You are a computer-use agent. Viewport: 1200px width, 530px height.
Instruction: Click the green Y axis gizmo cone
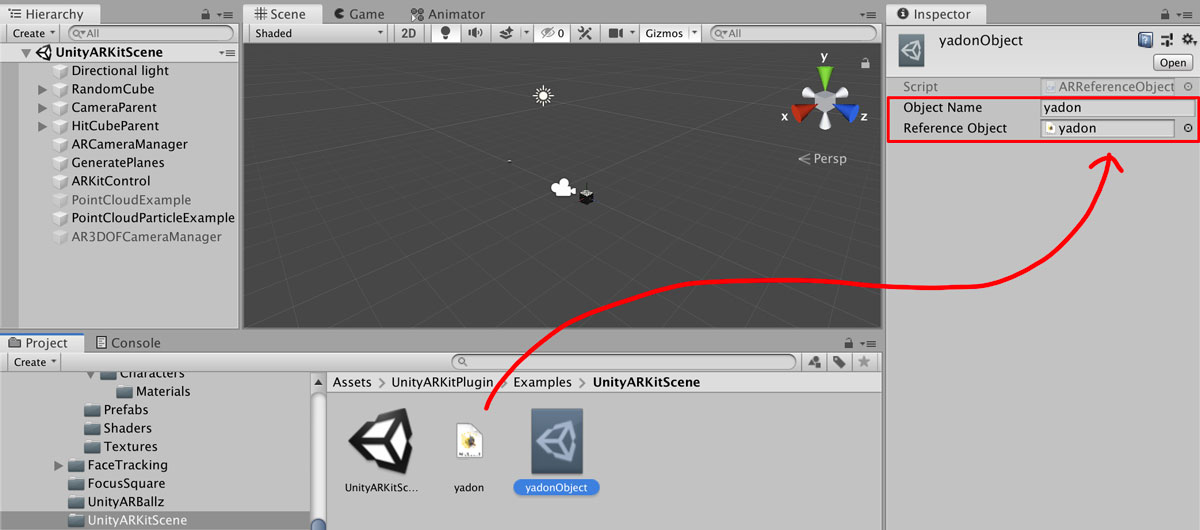pyautogui.click(x=824, y=76)
